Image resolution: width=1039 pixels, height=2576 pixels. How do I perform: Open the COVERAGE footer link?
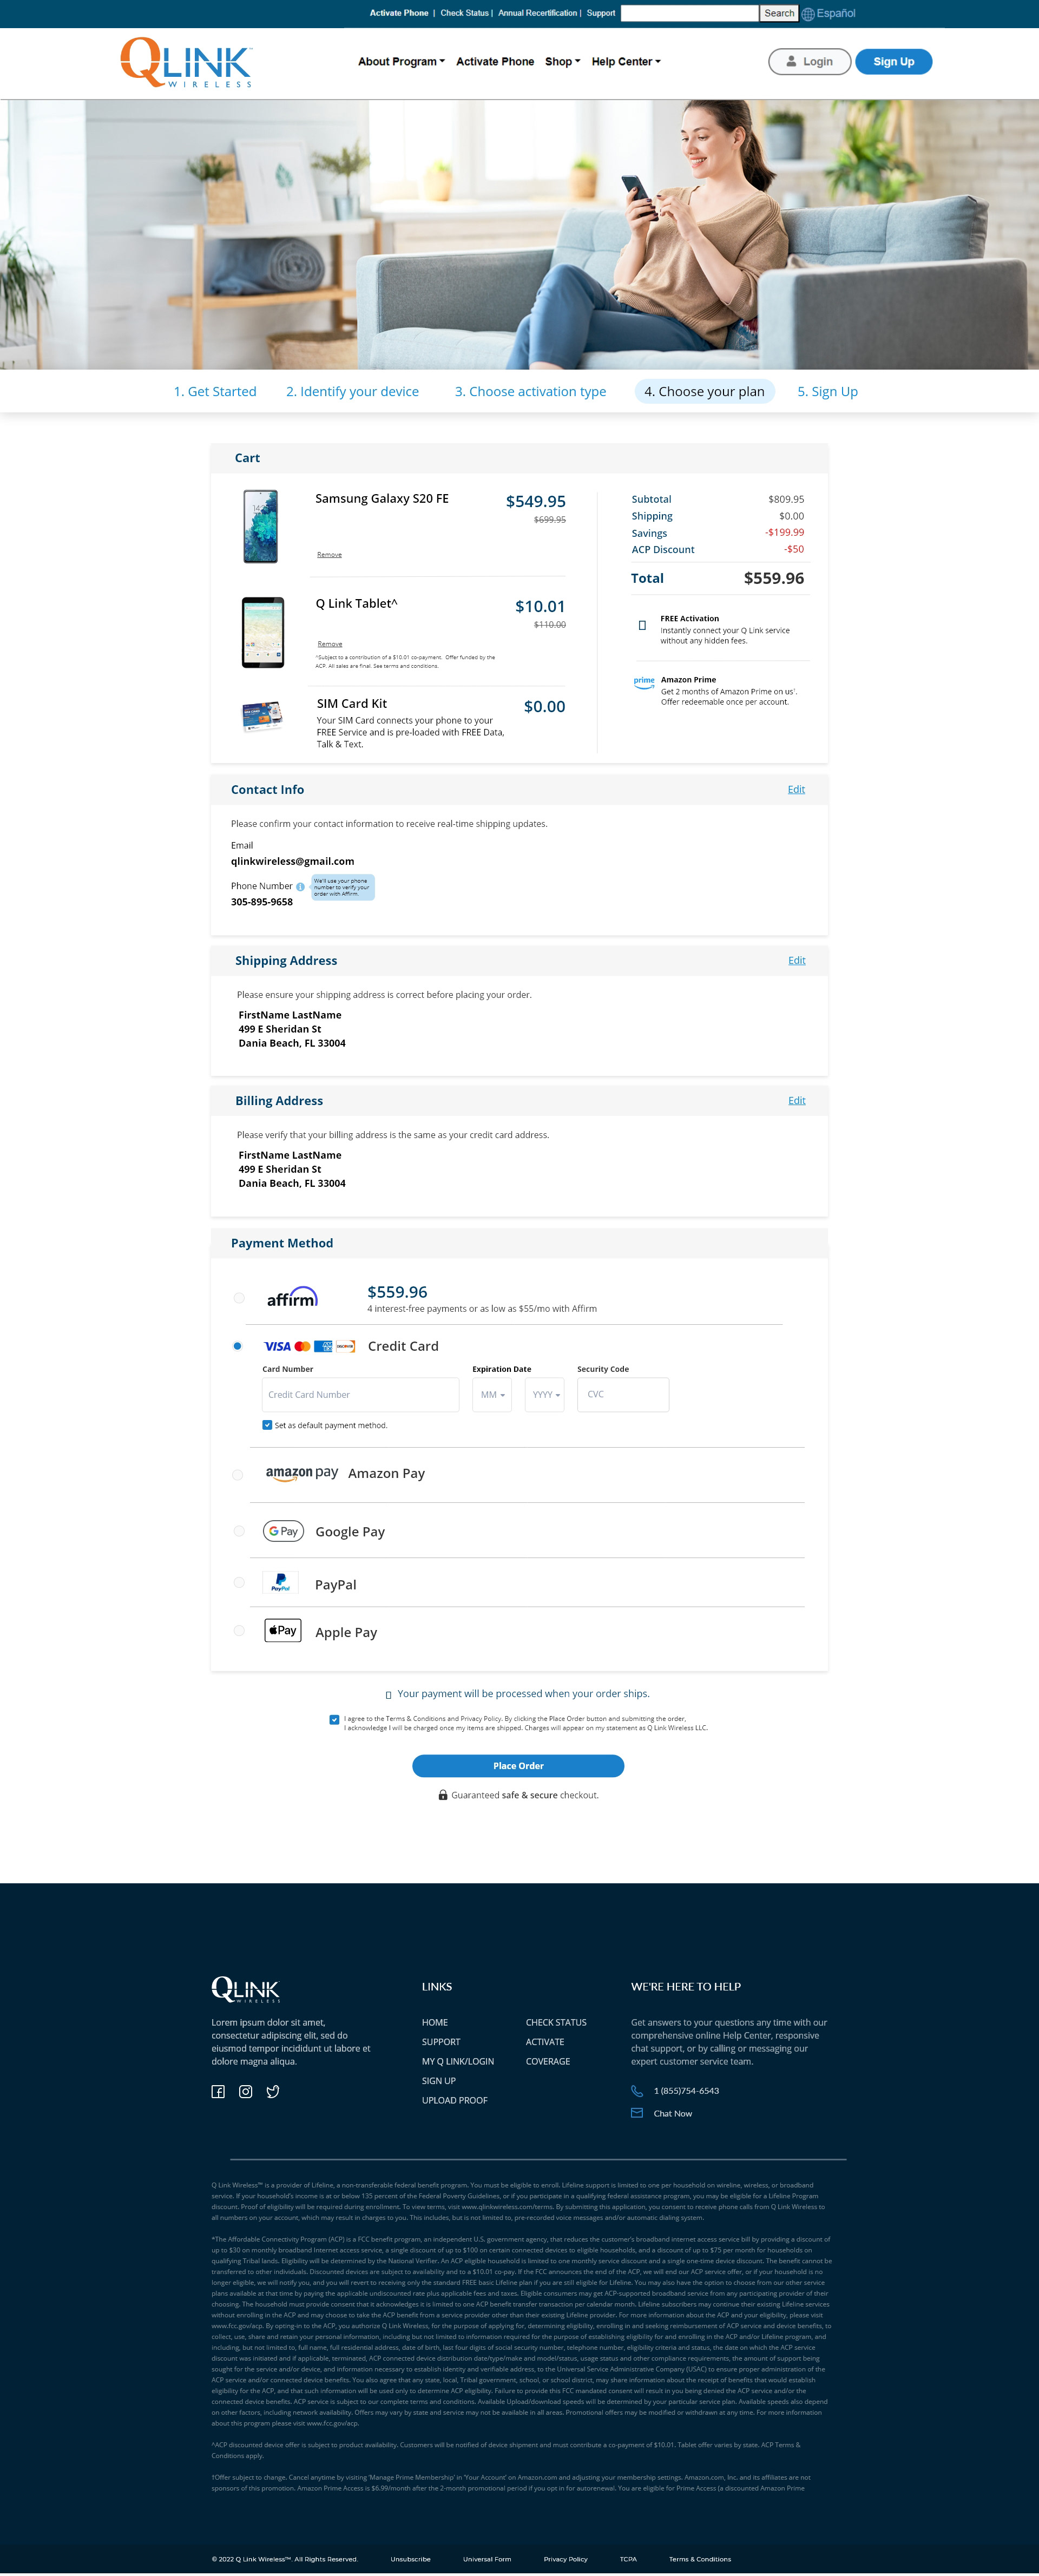548,2061
